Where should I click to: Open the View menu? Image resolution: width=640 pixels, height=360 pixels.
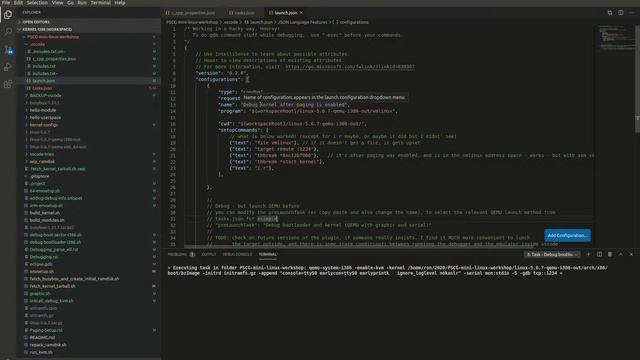tap(58, 2)
